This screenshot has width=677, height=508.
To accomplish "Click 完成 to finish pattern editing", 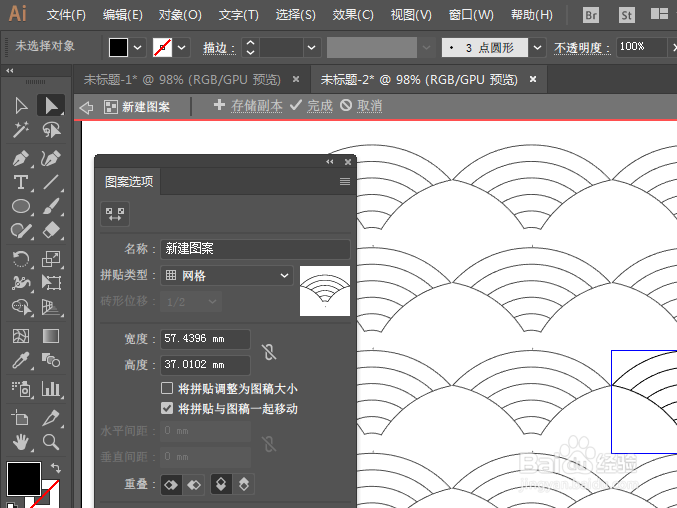I will (320, 106).
